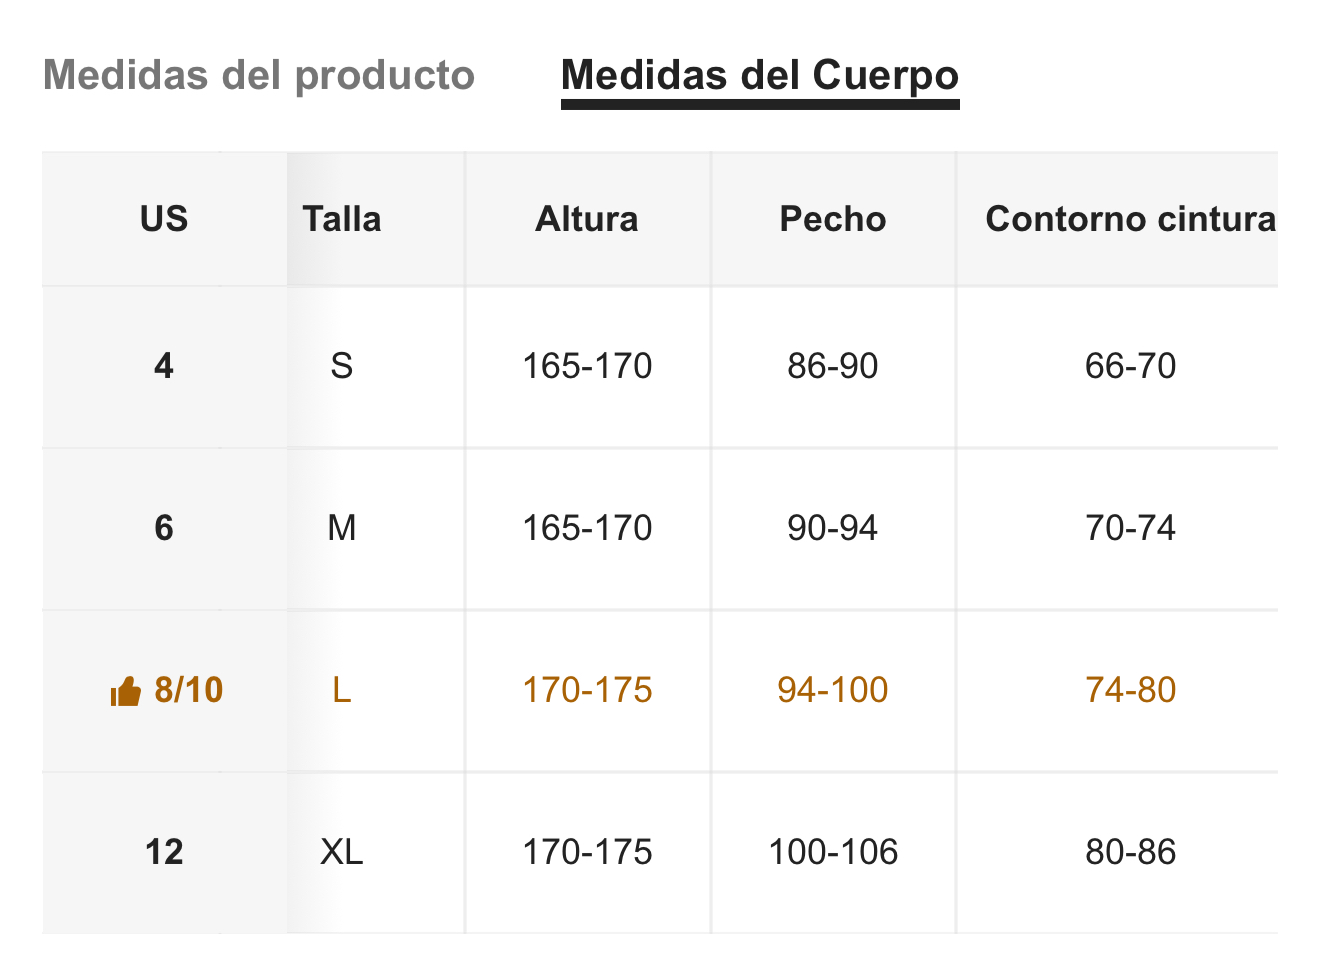Select recommended 8/10 size row

660,691
